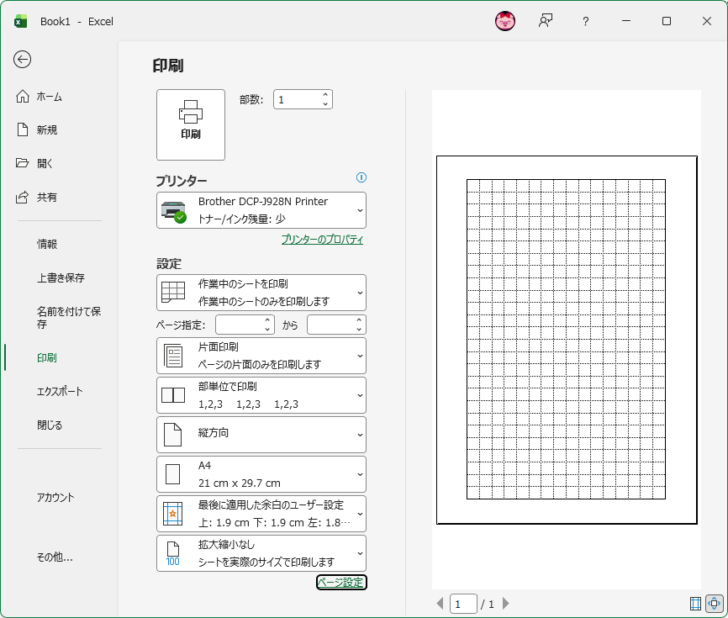728x618 pixels.
Task: Go to previous preview page arrow
Action: [x=440, y=604]
